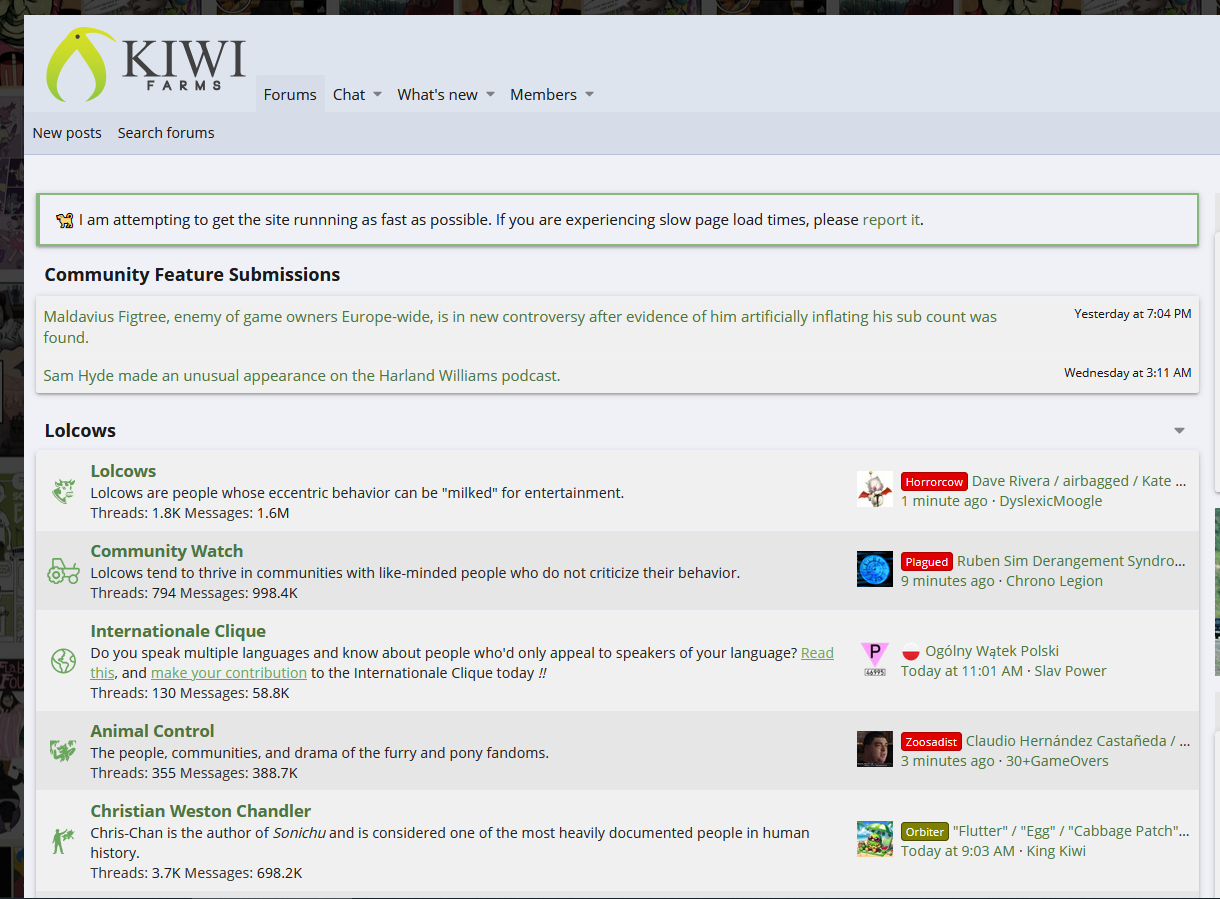
Task: Click the Orbiter olive label
Action: tap(925, 831)
